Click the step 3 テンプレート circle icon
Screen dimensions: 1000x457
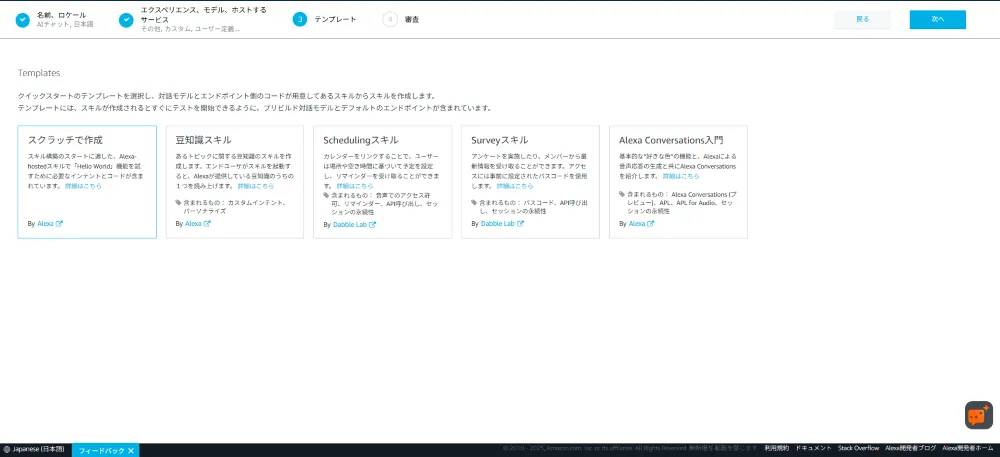click(x=300, y=19)
